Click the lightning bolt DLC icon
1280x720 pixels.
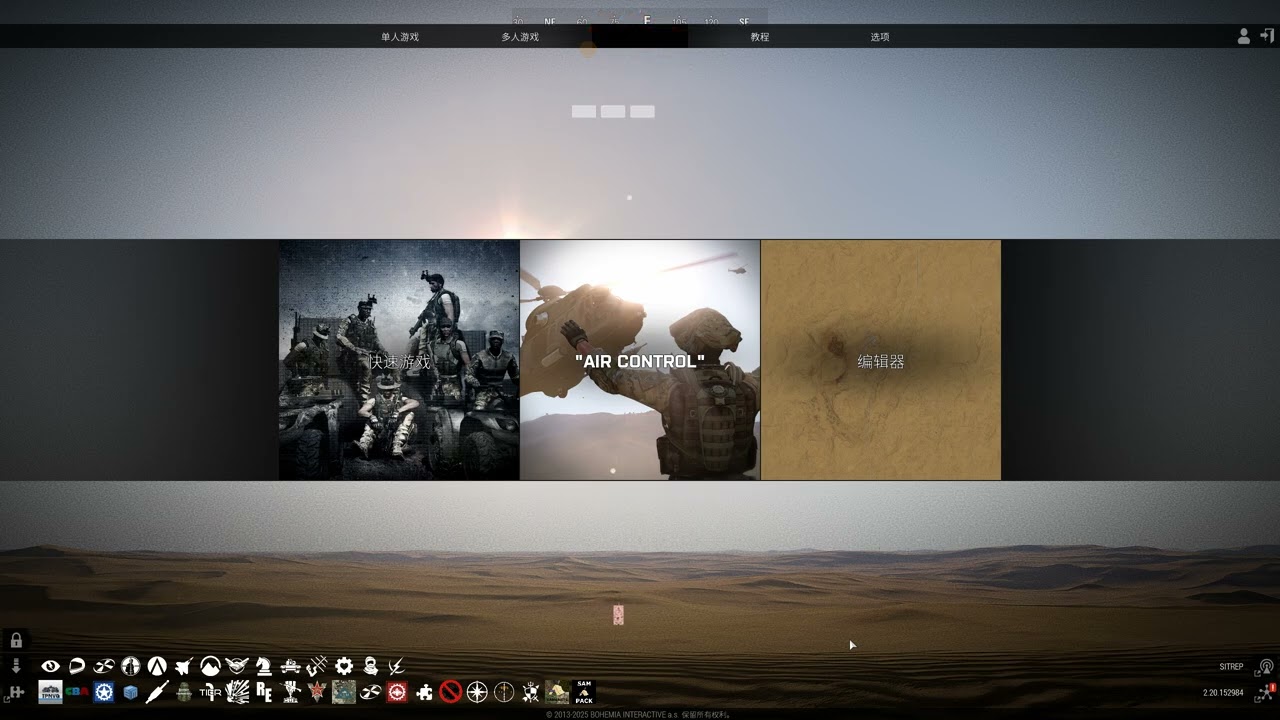pos(397,666)
